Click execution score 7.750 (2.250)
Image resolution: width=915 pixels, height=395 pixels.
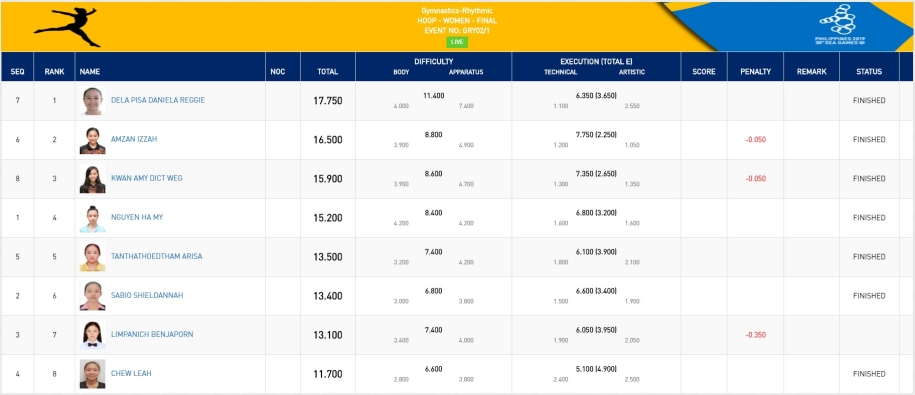pos(596,135)
